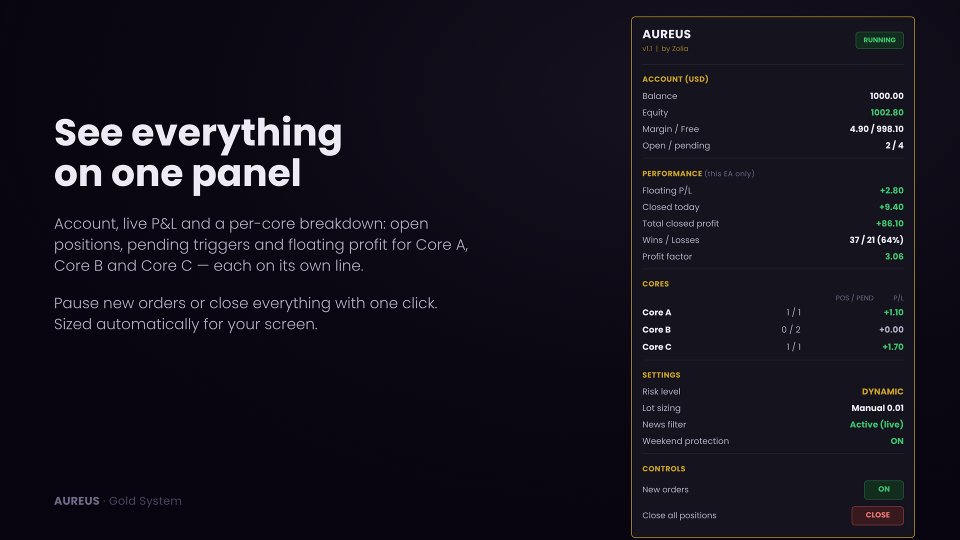960x540 pixels.
Task: Select the Core B row
Action: click(x=773, y=329)
